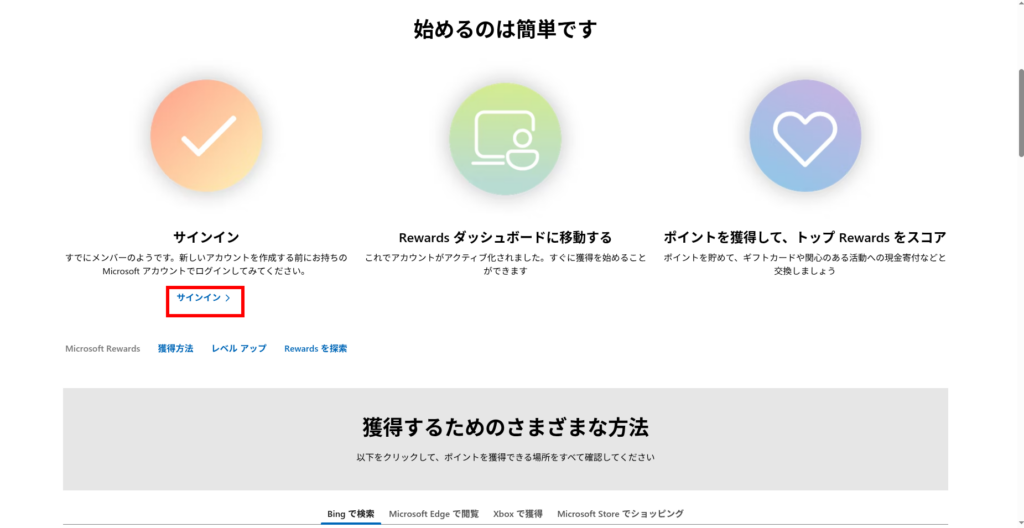Click the Rewards ダッシュボードに移動する heading
Screen dimensions: 1024x528
tap(505, 238)
